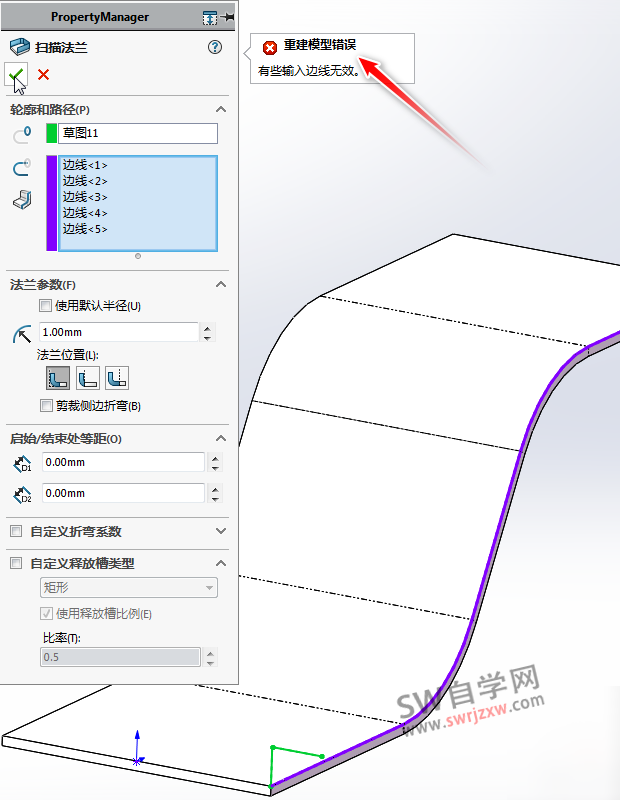Click the PropertyManager list icon in header
The width and height of the screenshot is (620, 800).
209,17
